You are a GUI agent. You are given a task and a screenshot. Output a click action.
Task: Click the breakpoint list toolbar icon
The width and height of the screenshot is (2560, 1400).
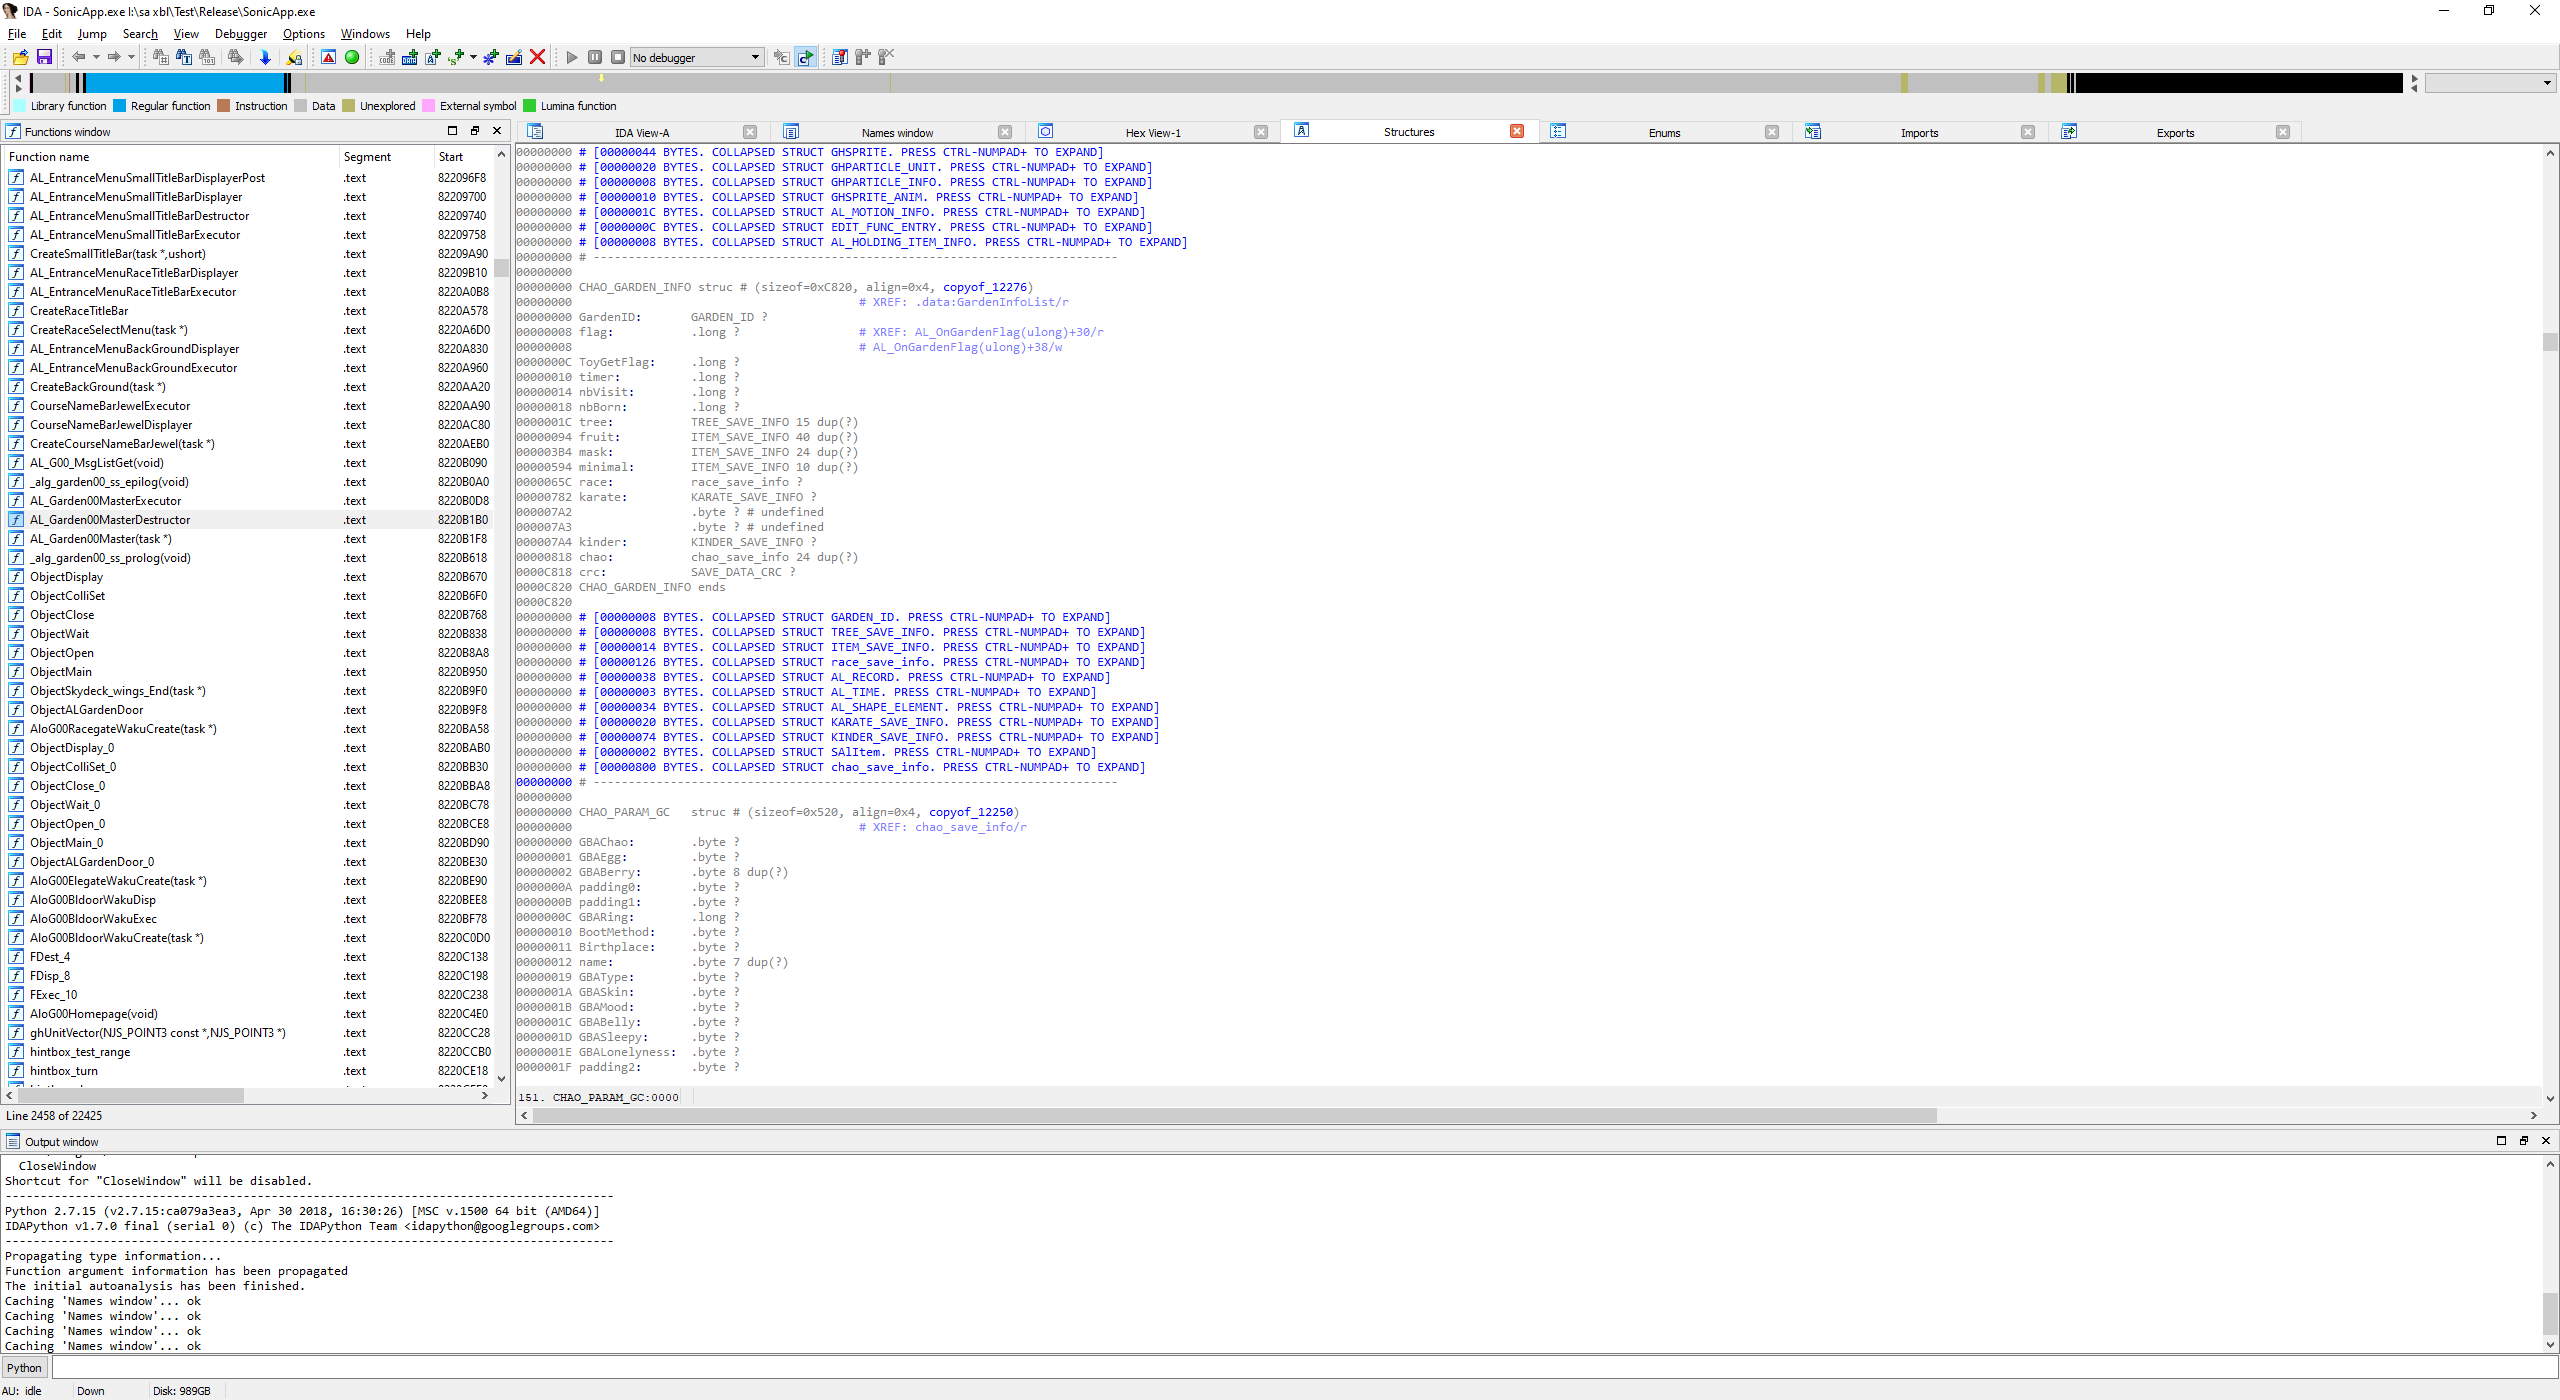pyautogui.click(x=840, y=57)
